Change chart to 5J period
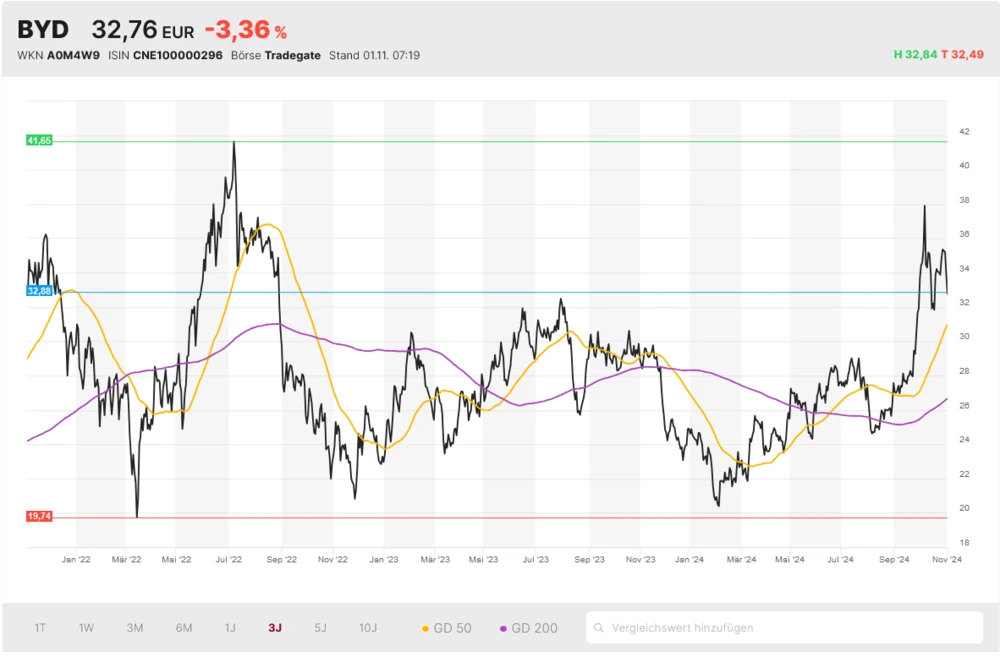This screenshot has height=663, width=1000. click(x=320, y=628)
